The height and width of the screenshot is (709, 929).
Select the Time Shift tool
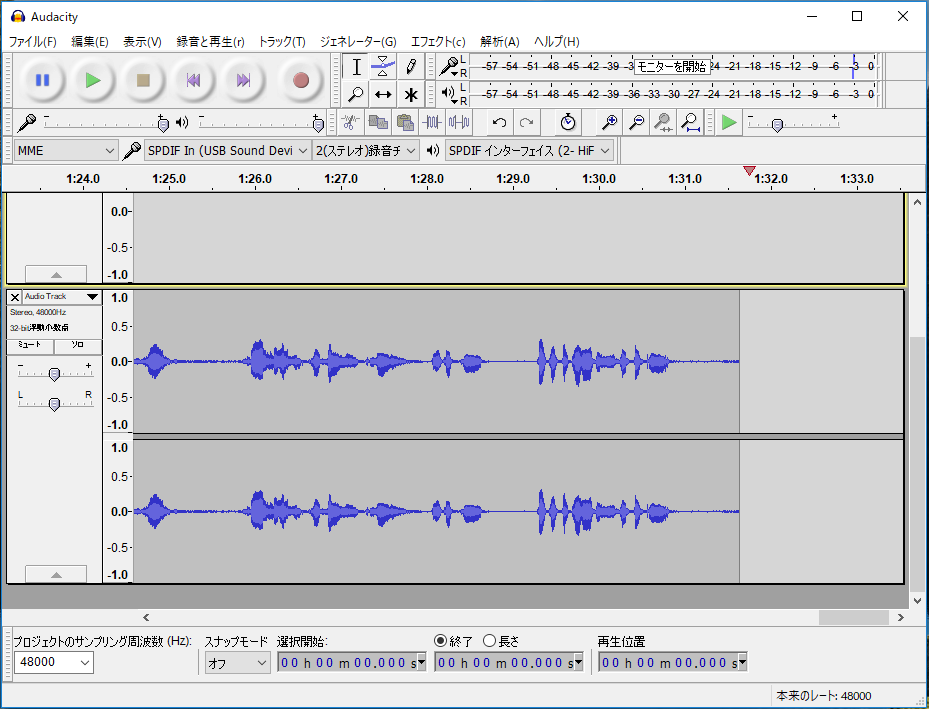tap(383, 94)
